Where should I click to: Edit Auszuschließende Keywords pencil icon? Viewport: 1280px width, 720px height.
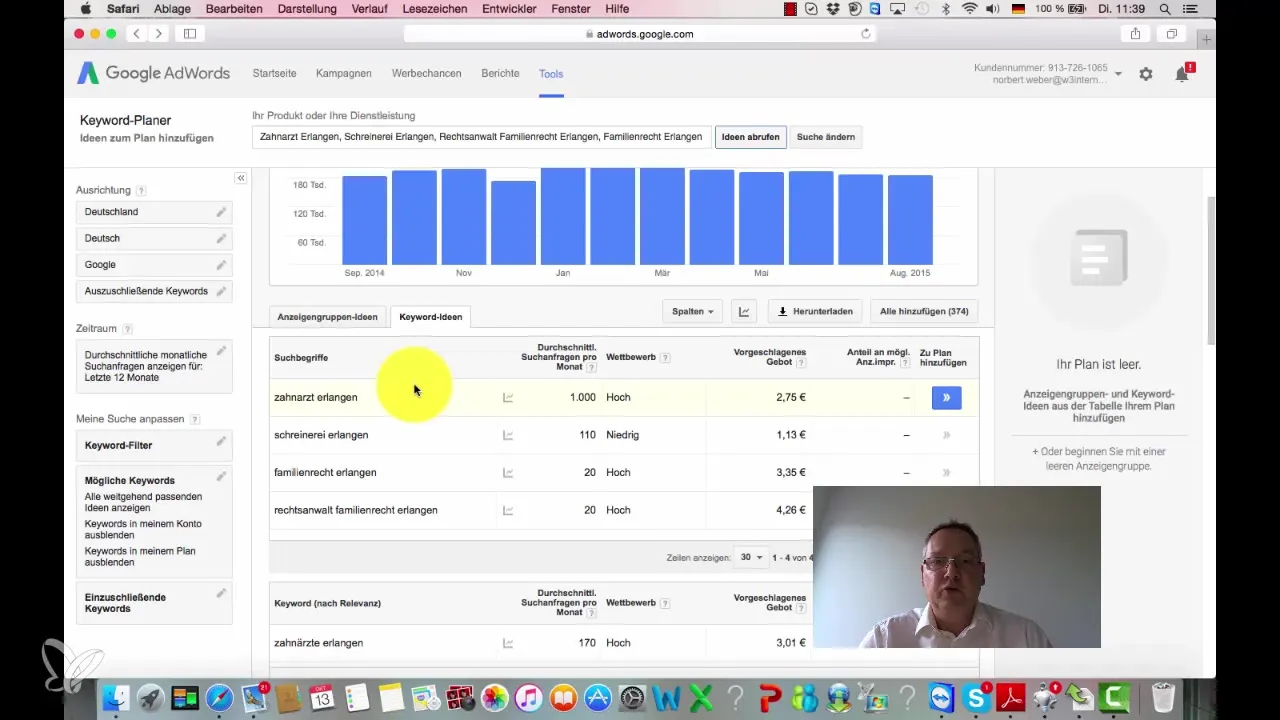[x=221, y=291]
